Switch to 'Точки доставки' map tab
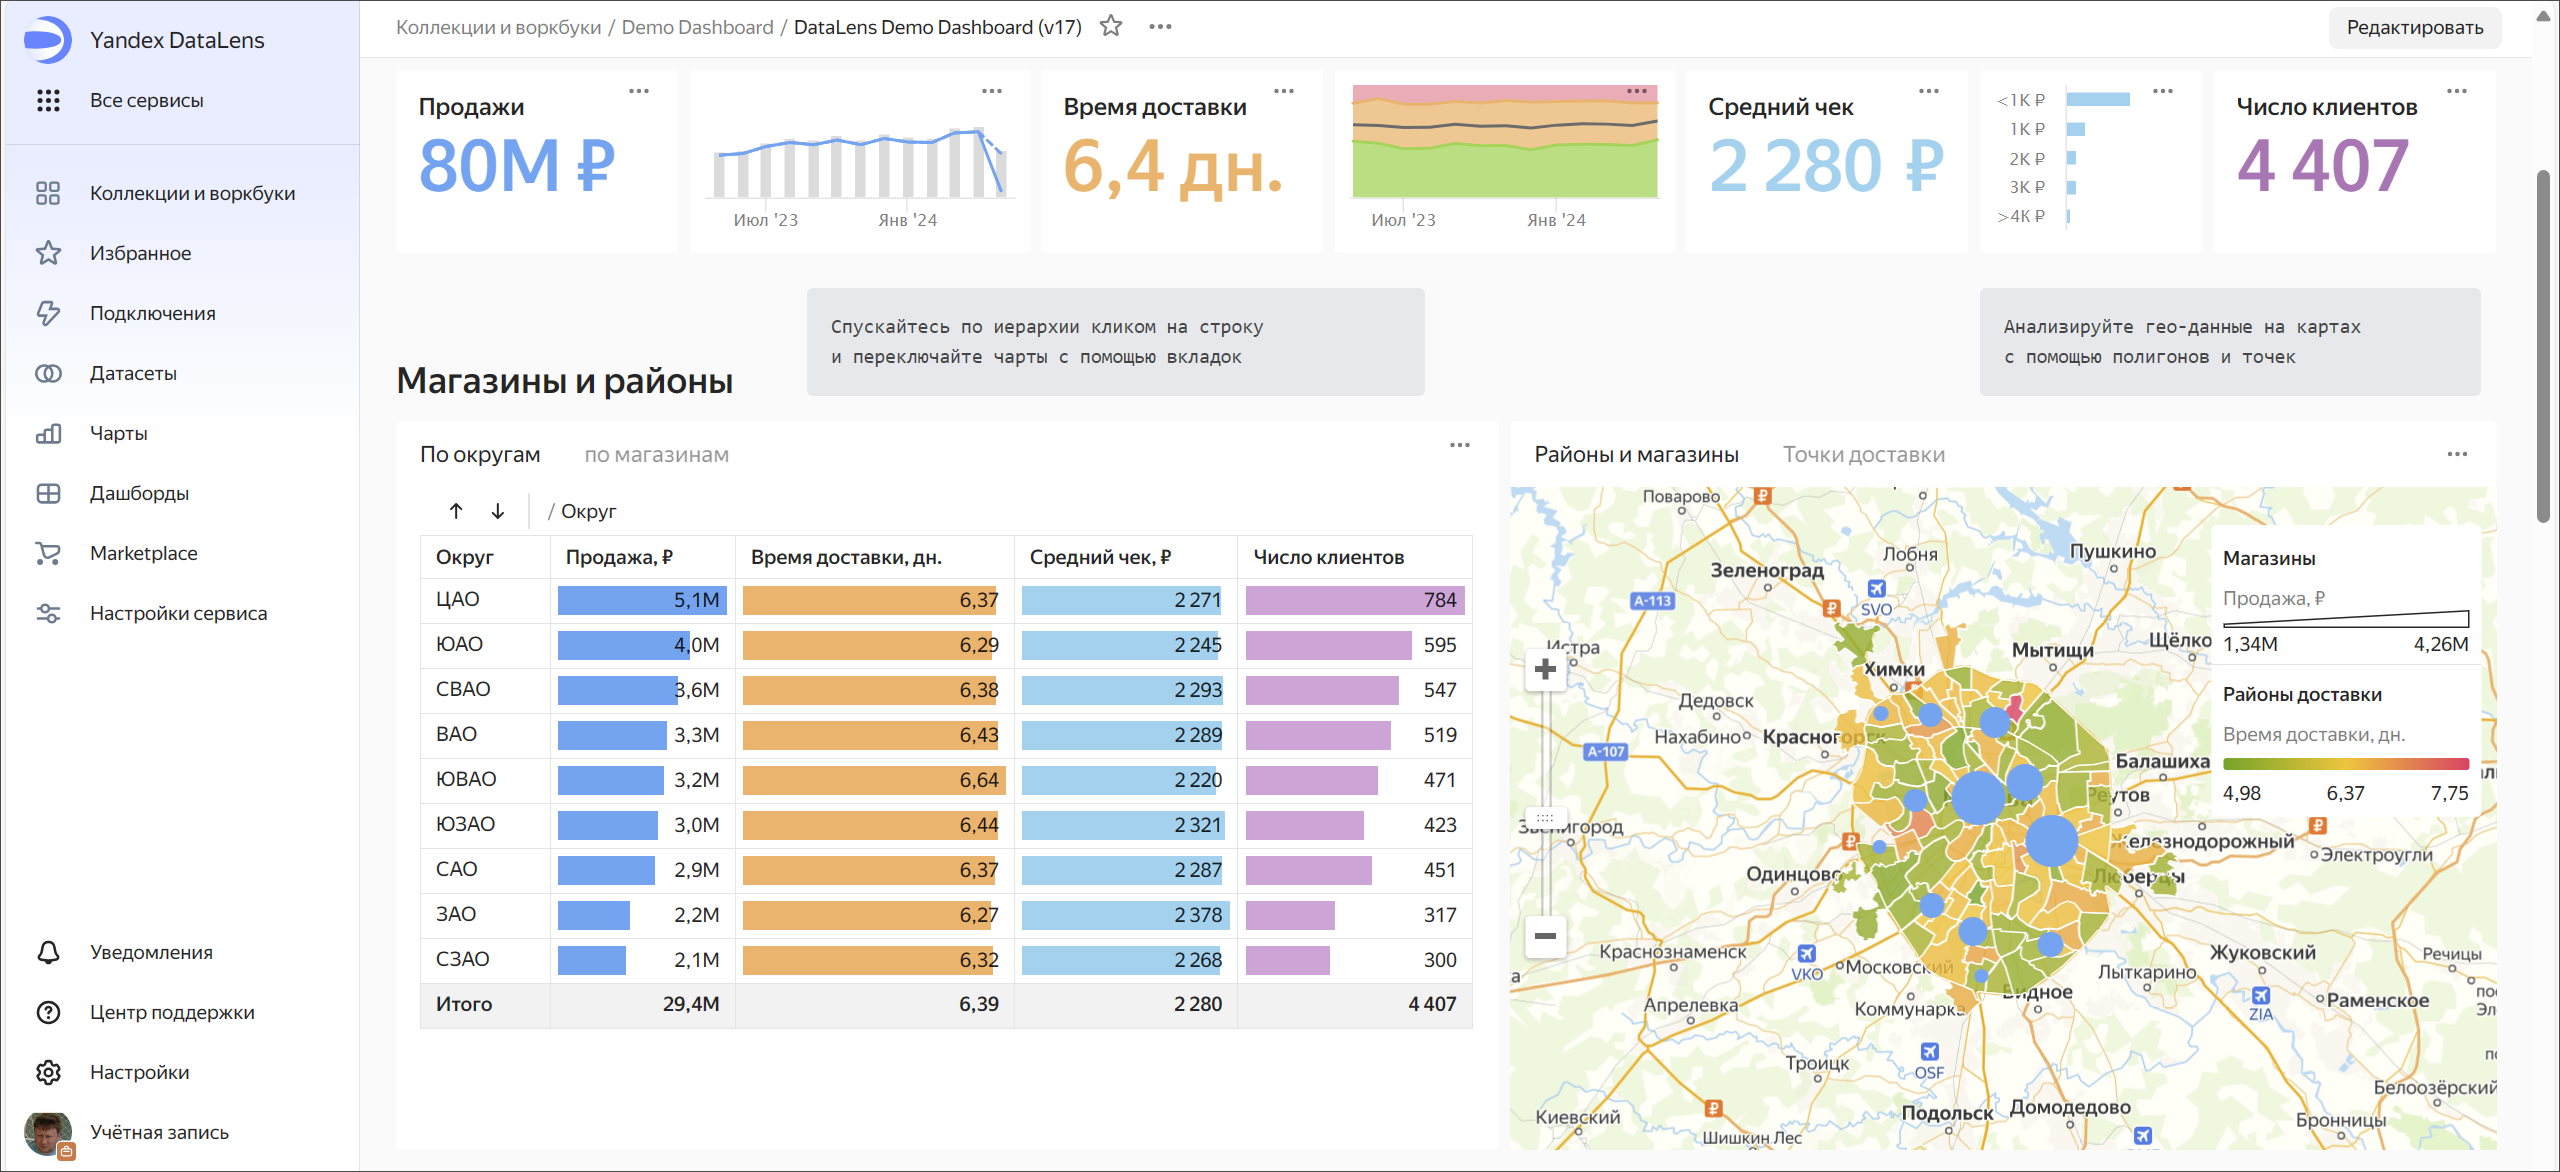Image resolution: width=2560 pixels, height=1172 pixels. pyautogui.click(x=1863, y=455)
